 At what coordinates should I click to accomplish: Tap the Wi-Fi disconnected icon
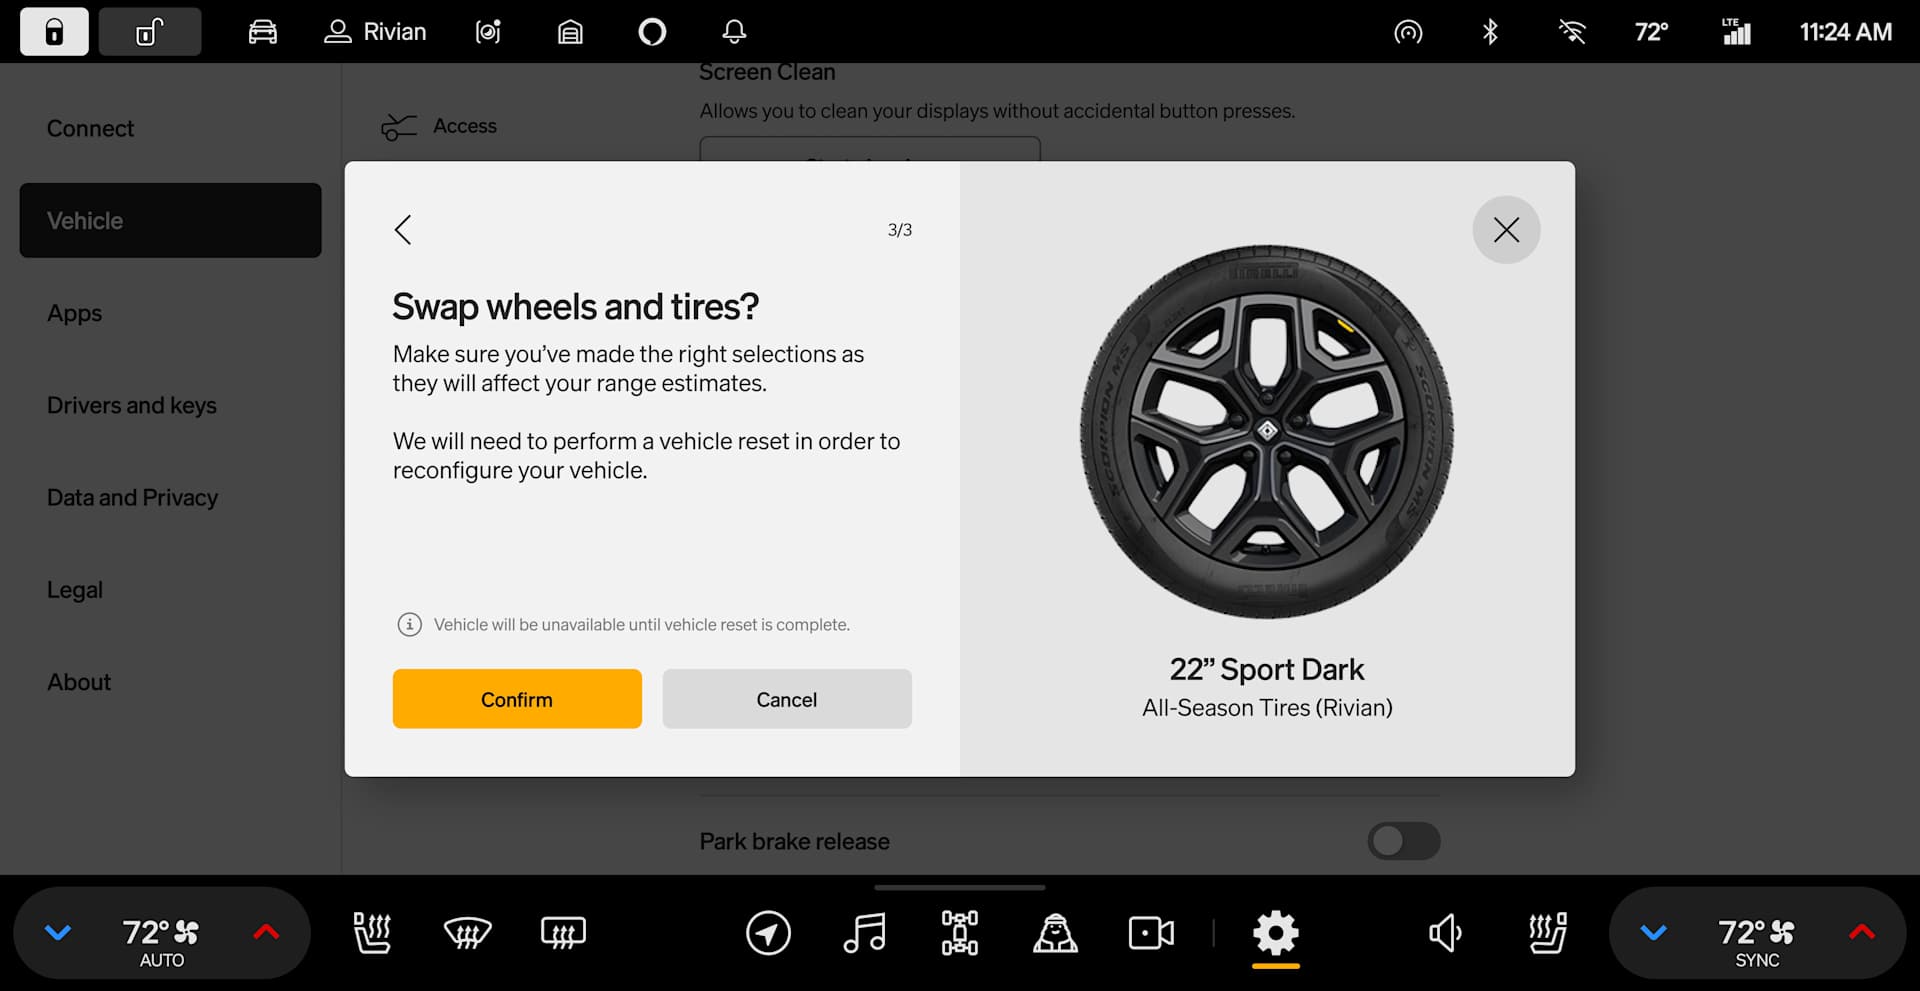tap(1572, 32)
